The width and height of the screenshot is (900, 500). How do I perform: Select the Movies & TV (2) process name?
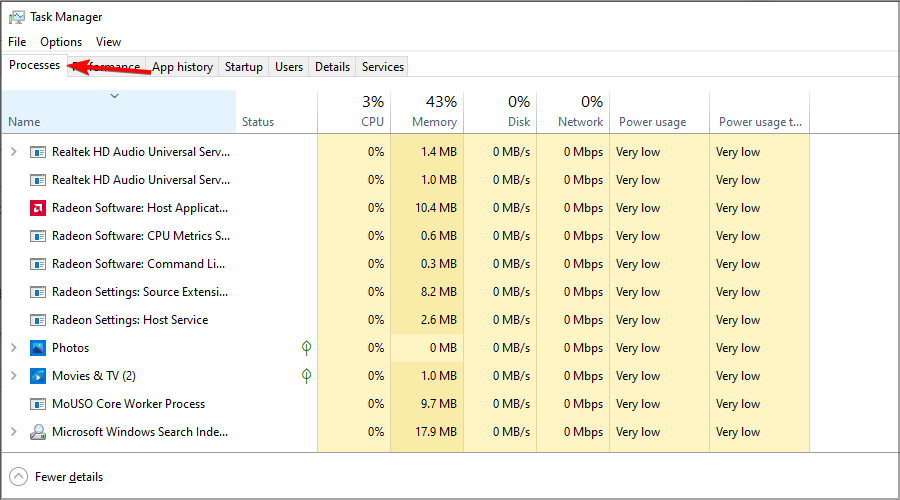point(94,376)
